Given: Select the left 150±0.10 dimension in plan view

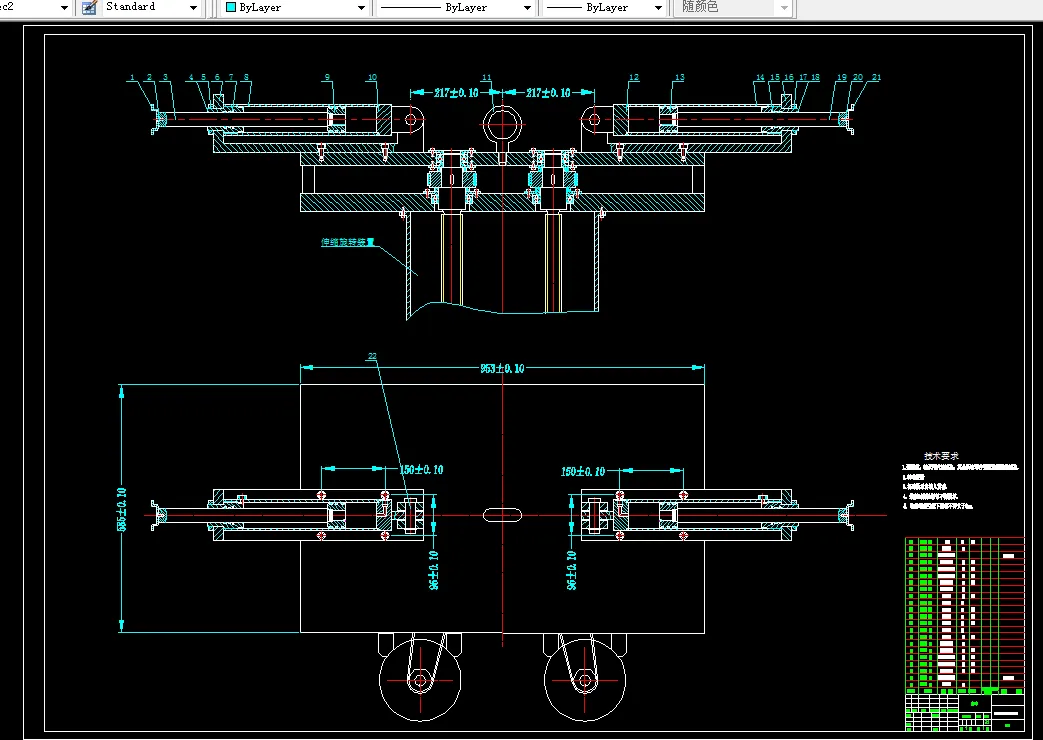Looking at the screenshot, I should [421, 469].
